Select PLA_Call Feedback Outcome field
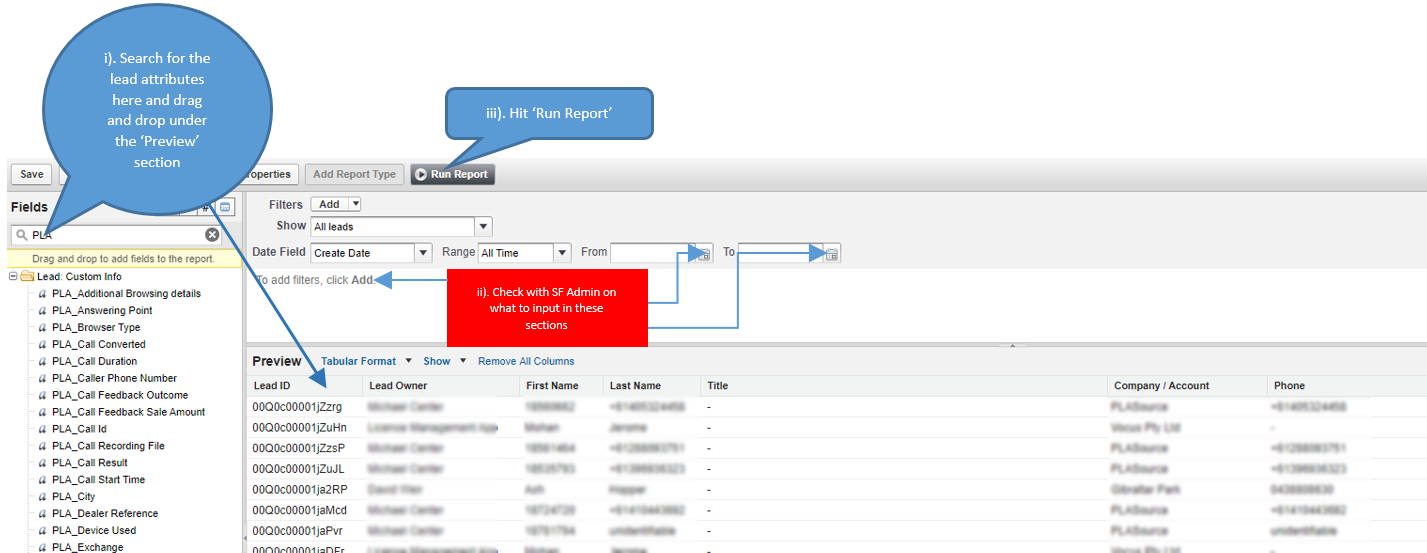 click(120, 395)
